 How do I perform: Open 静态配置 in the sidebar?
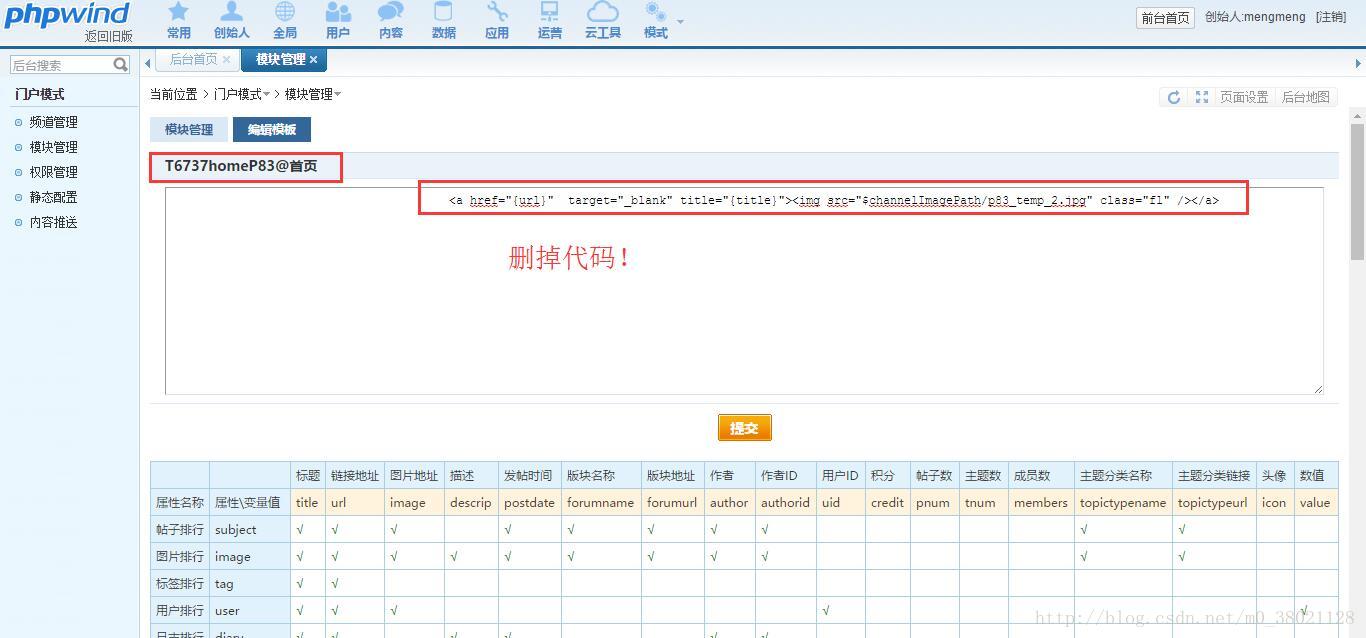[53, 197]
